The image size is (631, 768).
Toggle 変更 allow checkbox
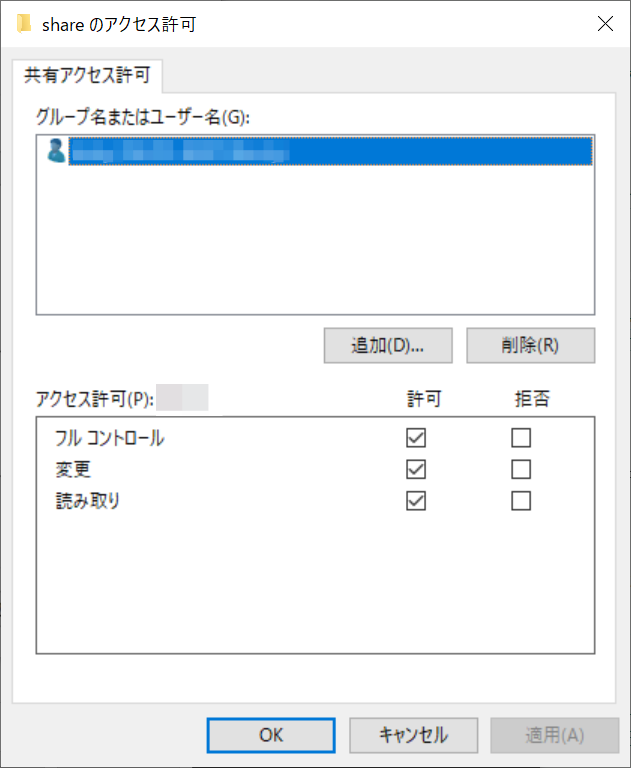coord(415,469)
